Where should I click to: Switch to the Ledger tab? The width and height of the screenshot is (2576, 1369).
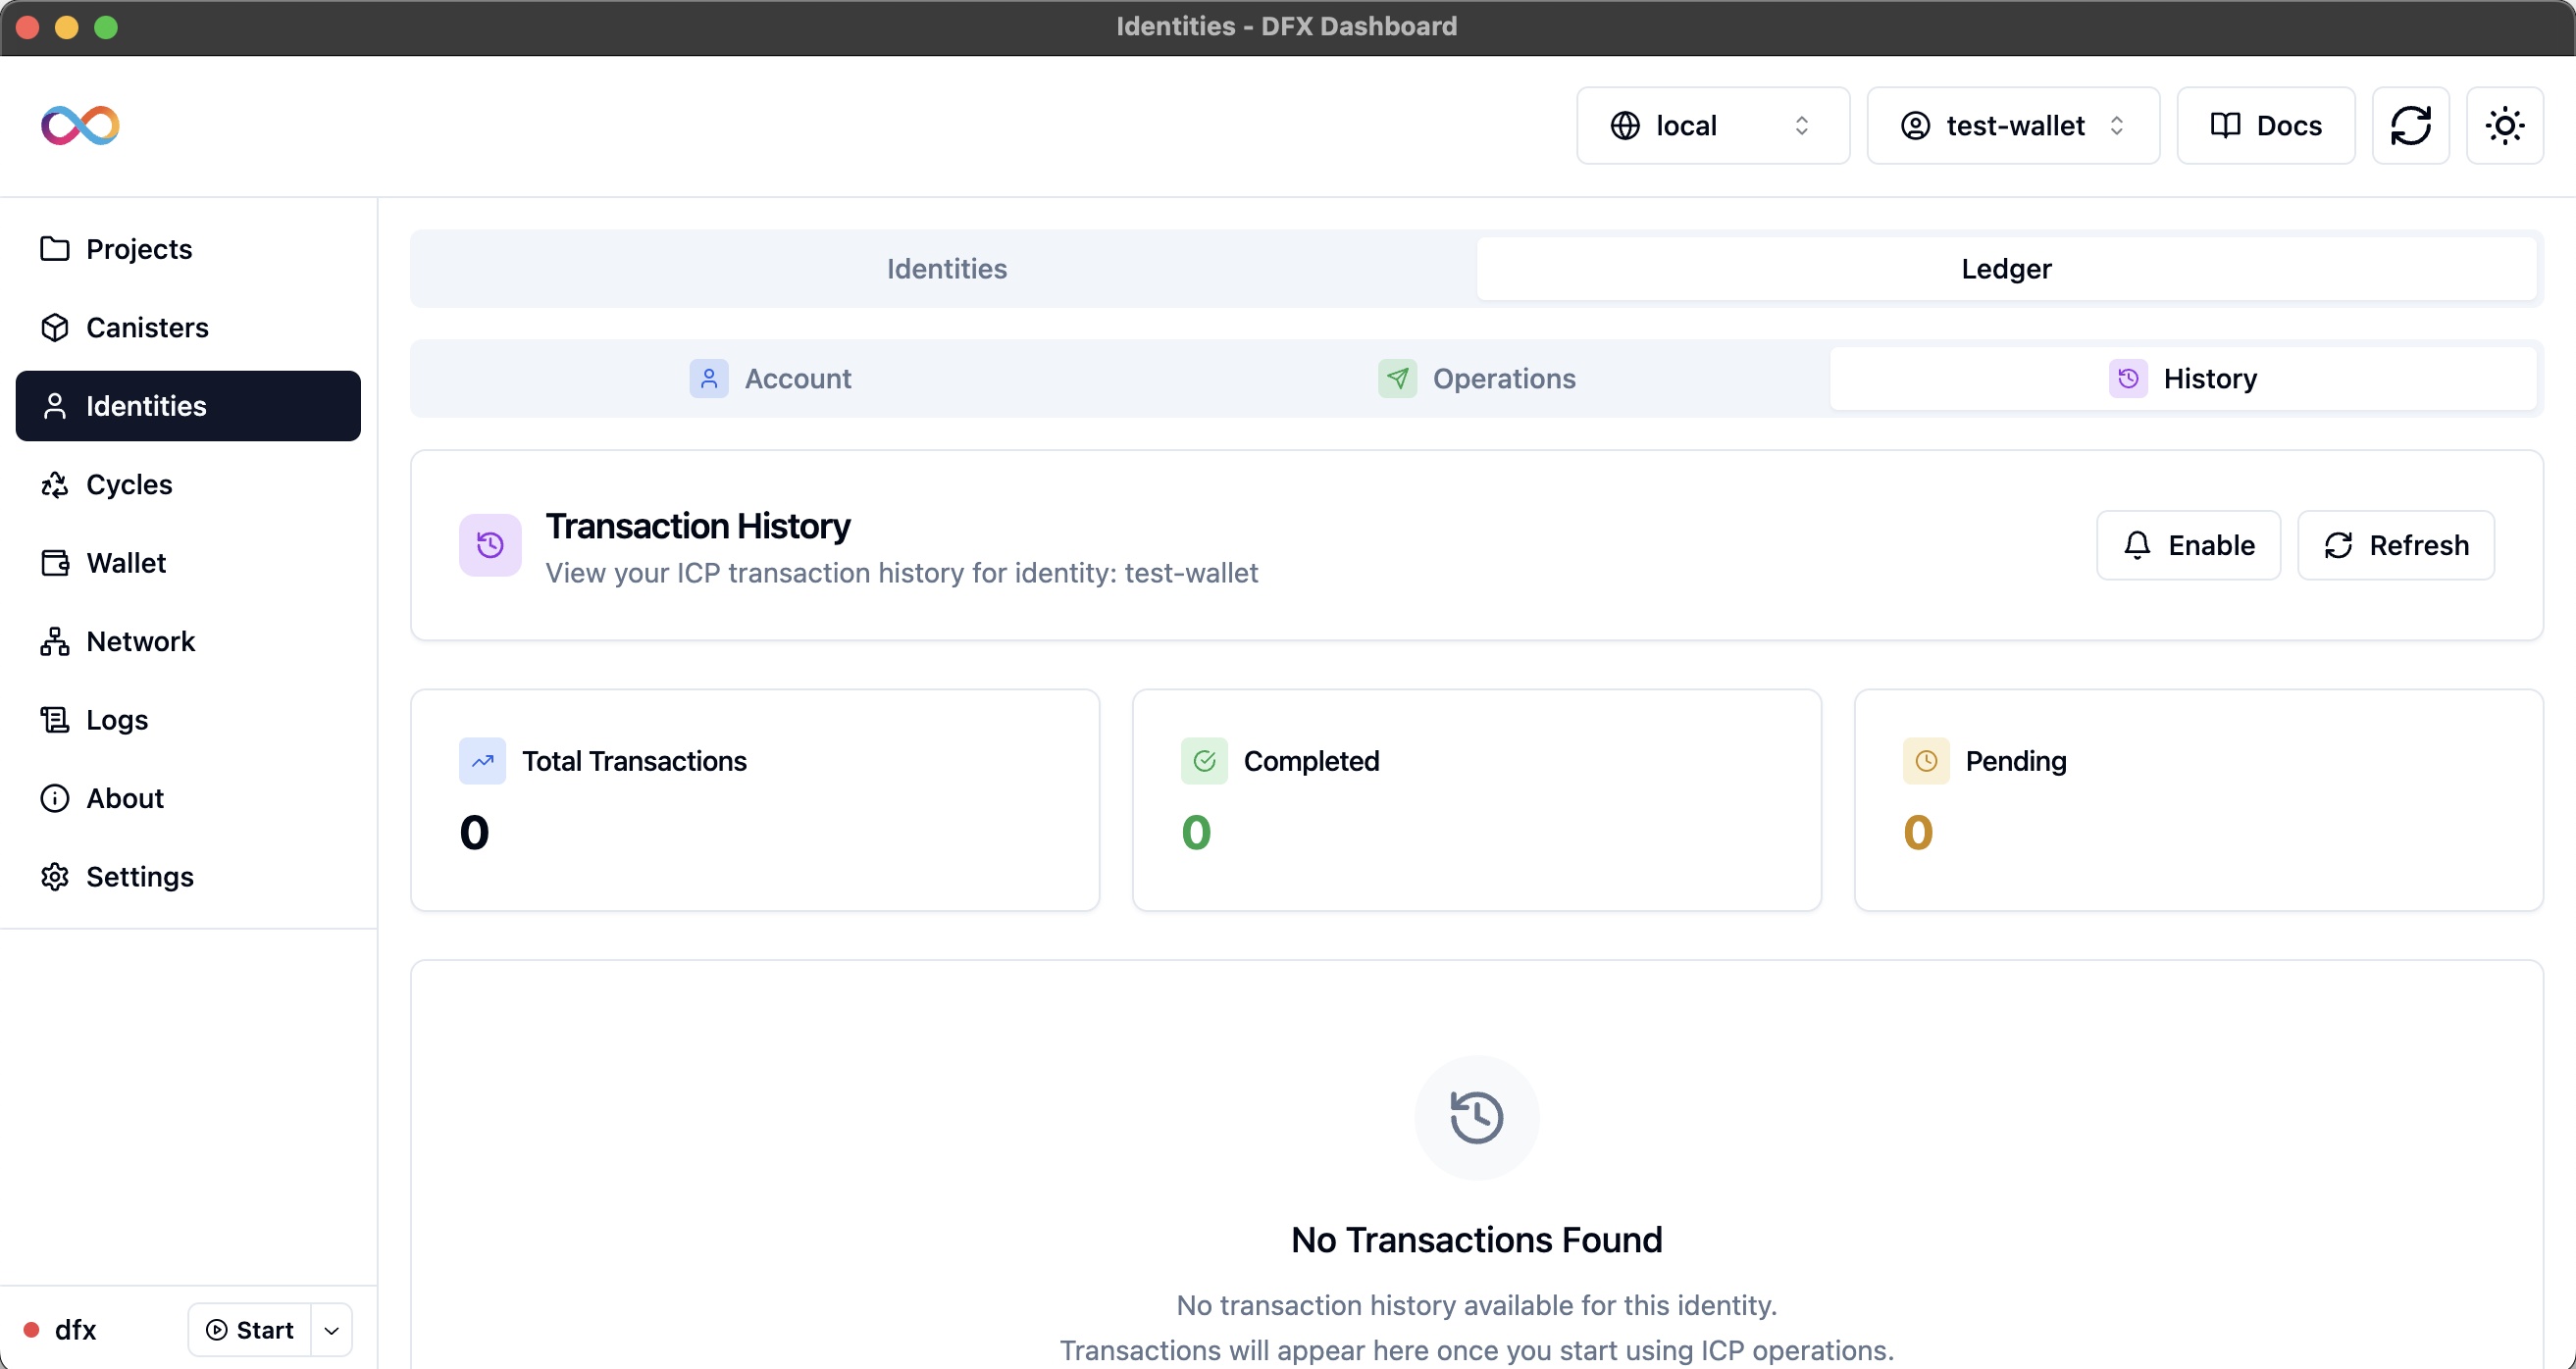tap(2006, 268)
